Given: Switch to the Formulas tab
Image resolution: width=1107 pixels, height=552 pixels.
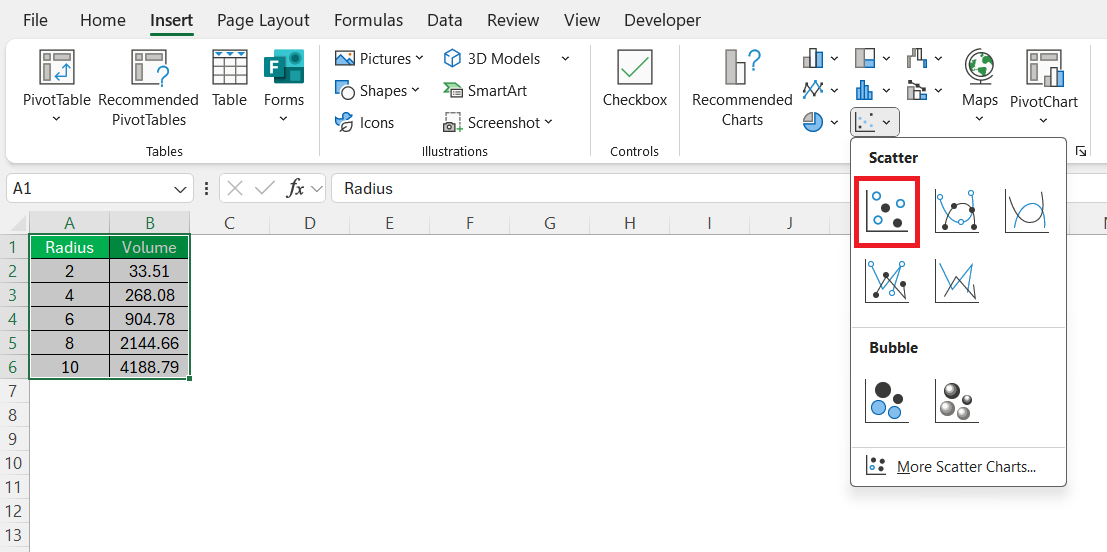Looking at the screenshot, I should (369, 20).
